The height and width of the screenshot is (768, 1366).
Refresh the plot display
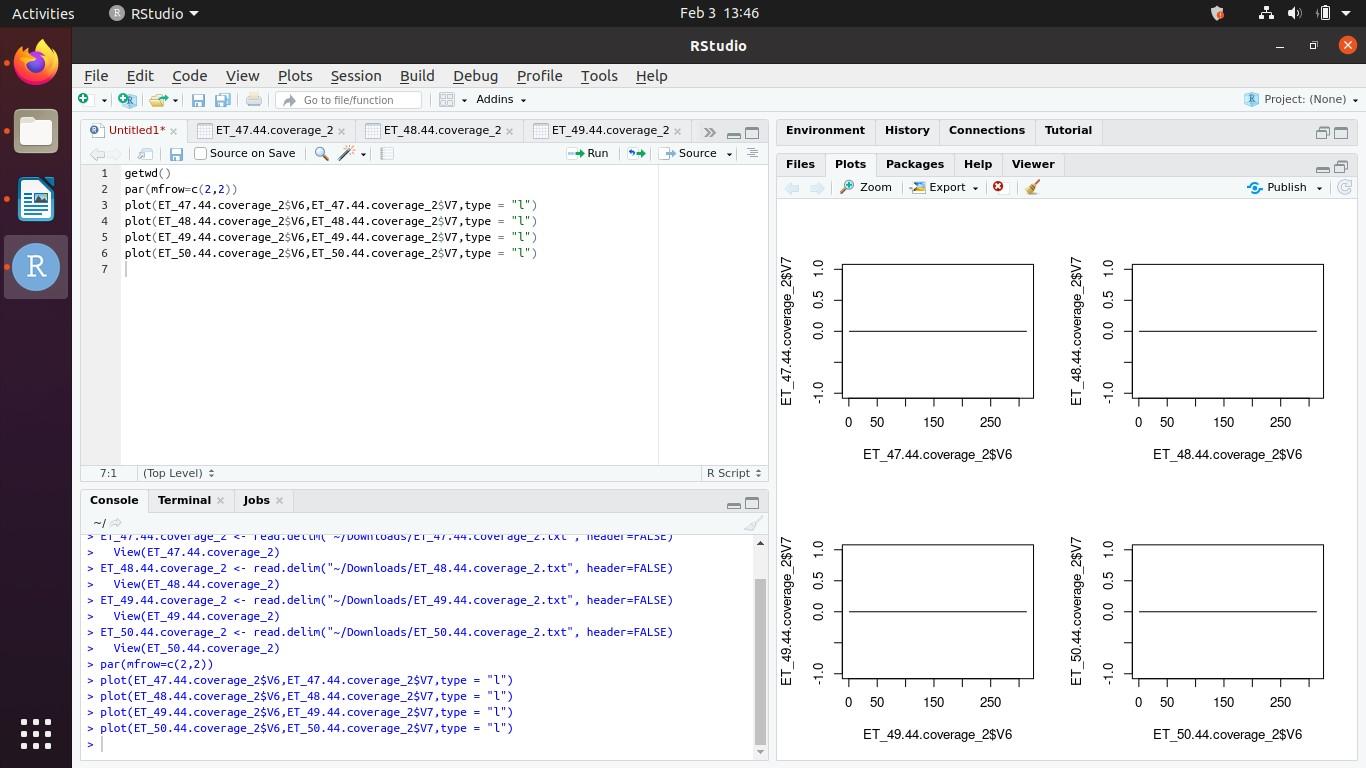[1347, 187]
